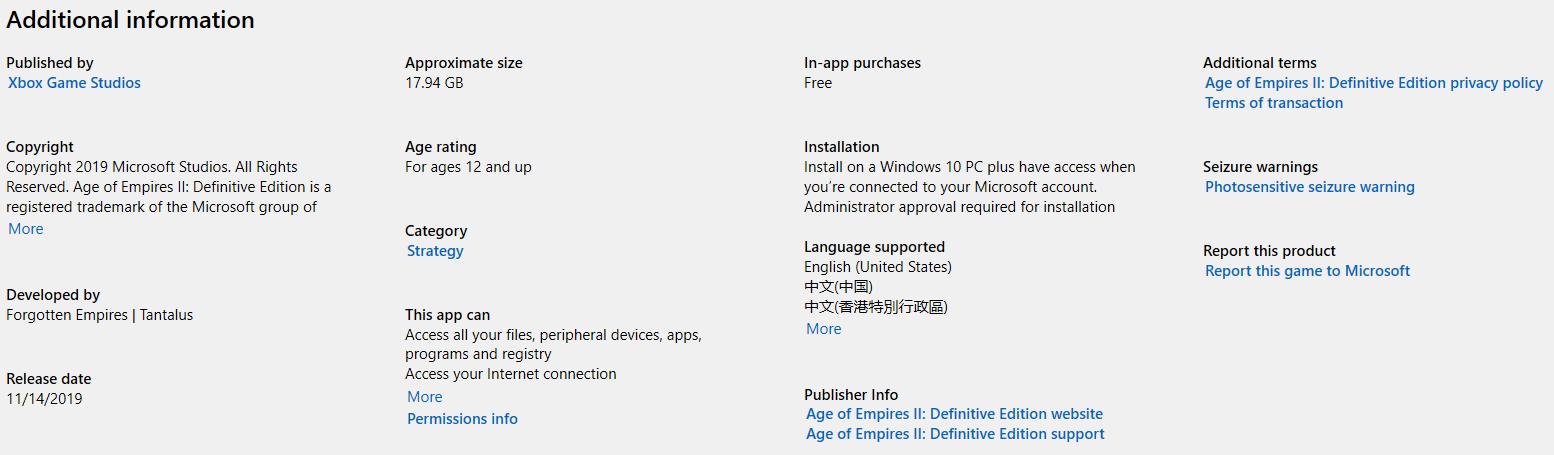This screenshot has width=1554, height=455.
Task: Expand More under Language supported
Action: (824, 329)
